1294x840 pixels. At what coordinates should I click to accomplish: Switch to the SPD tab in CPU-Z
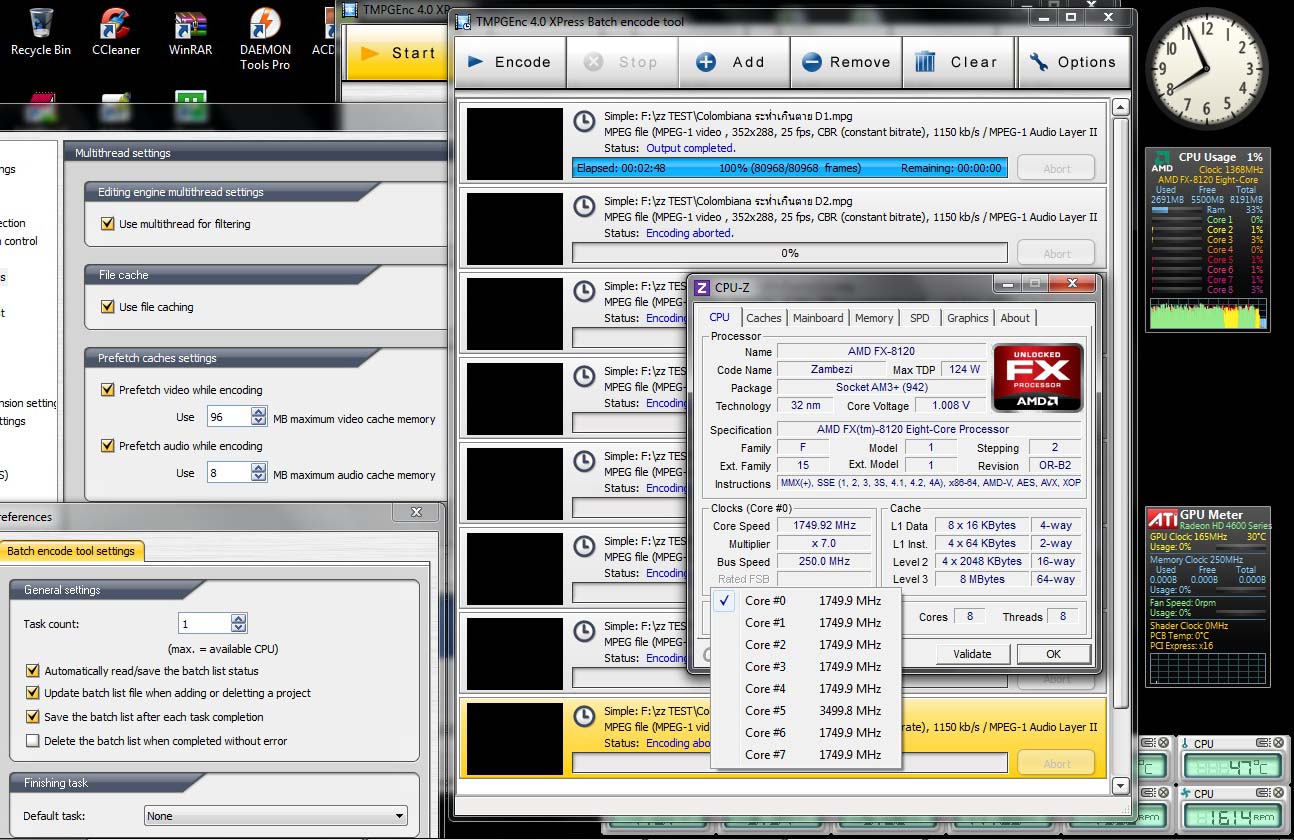(x=920, y=318)
